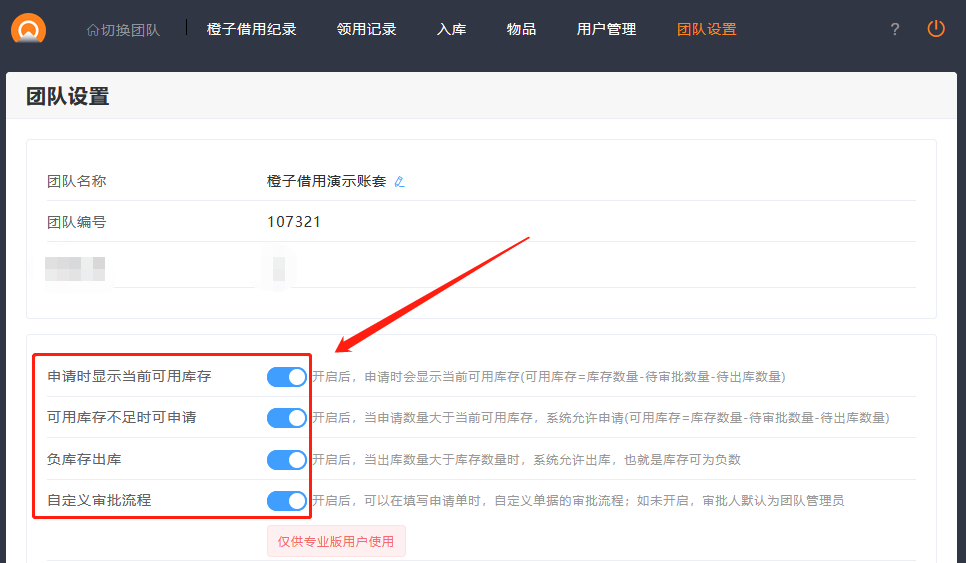Click the team name 橙子借用演示账套
Image resolution: width=966 pixels, height=563 pixels.
tap(326, 182)
